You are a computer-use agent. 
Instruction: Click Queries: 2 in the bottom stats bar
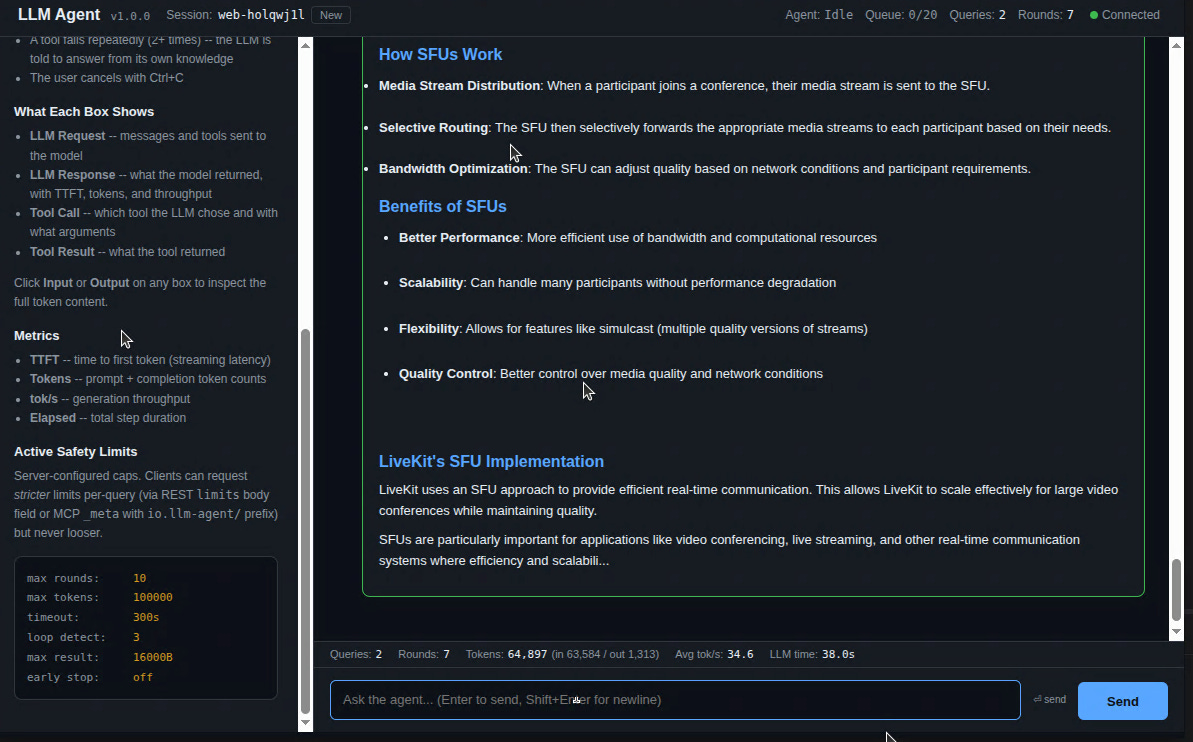coord(356,654)
